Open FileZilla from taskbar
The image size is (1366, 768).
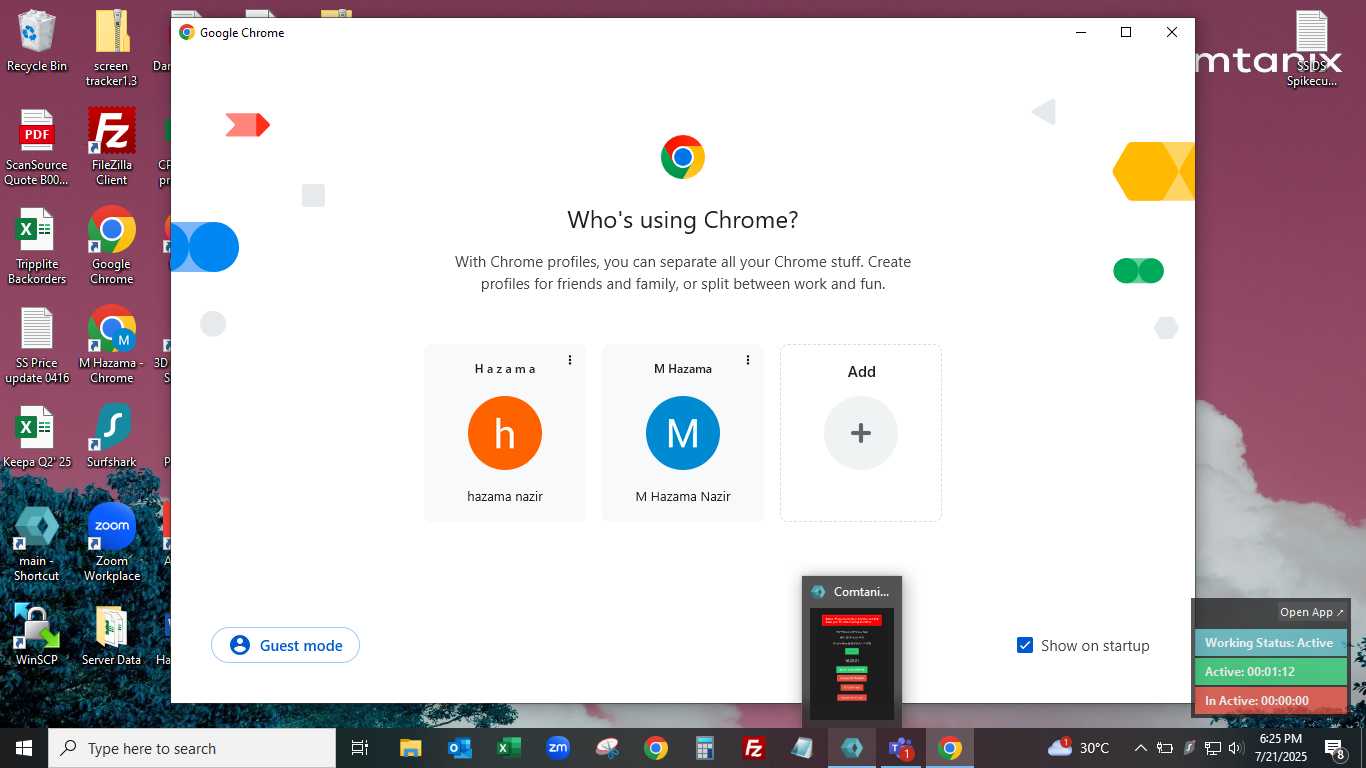coord(754,748)
